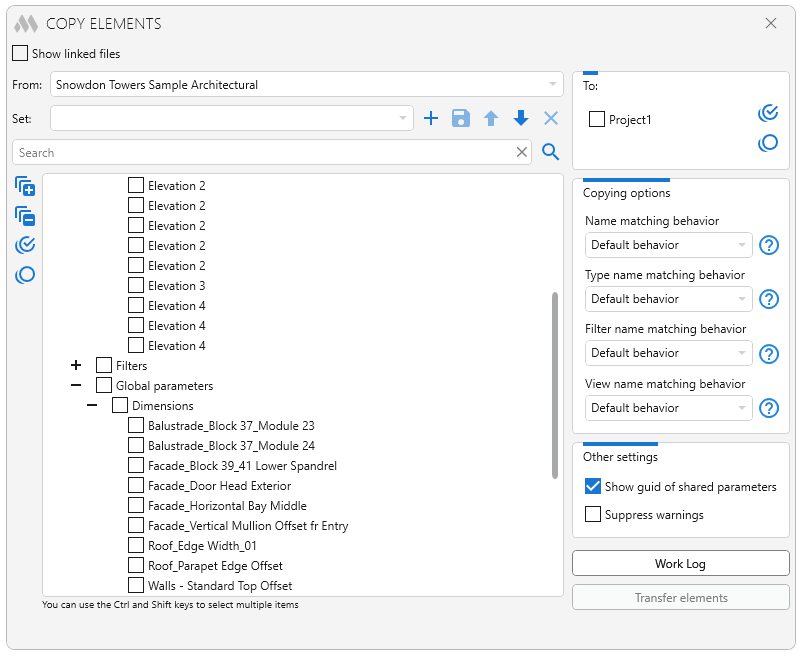Select Facade_Horizontal Bay Middle row
Image resolution: width=804 pixels, height=656 pixels.
(227, 505)
